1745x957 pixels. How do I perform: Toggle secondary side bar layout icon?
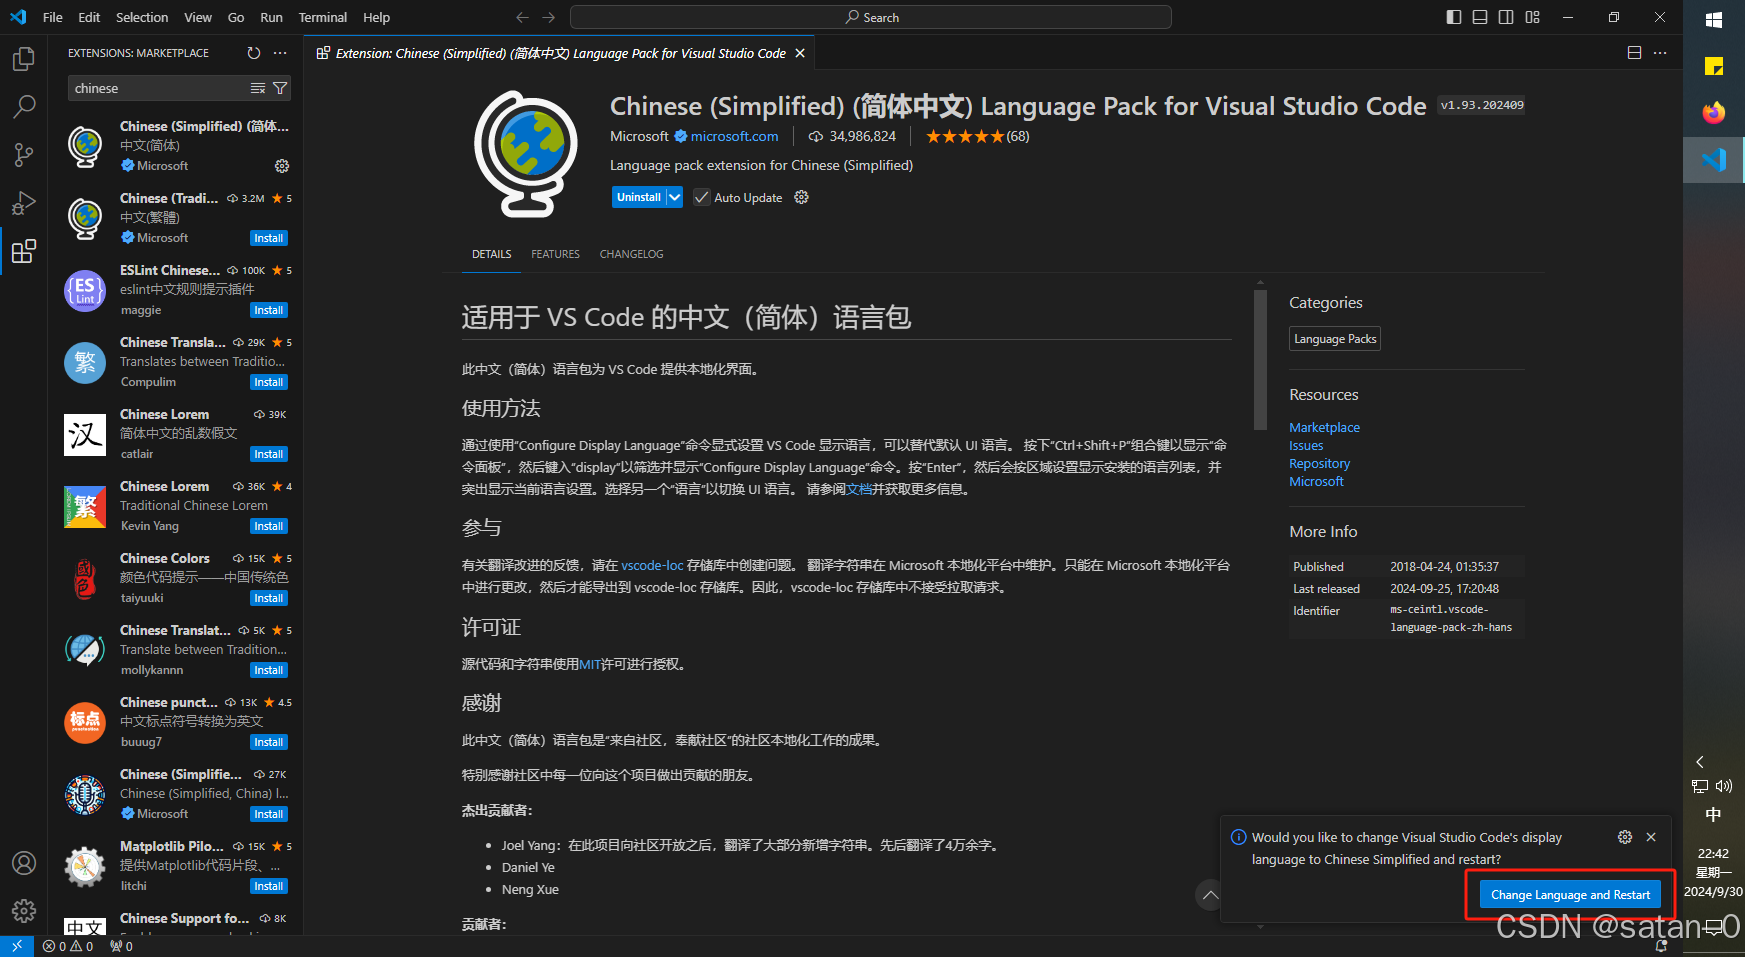pos(1506,17)
